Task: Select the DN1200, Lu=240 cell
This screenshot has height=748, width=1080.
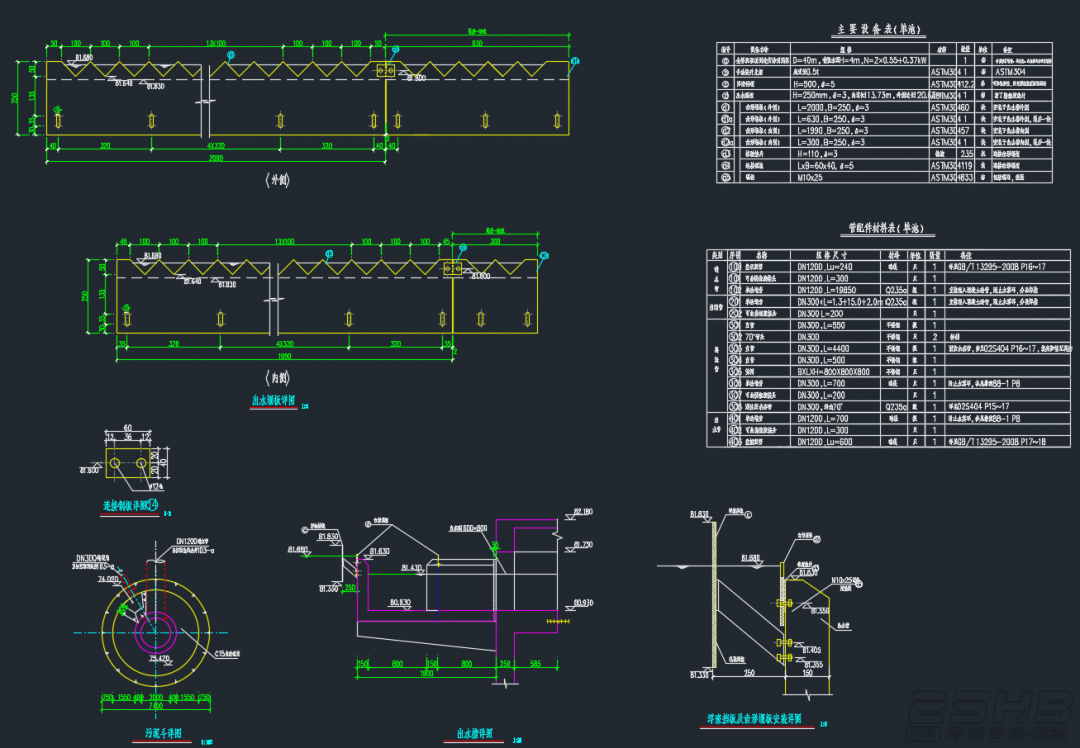Action: click(x=824, y=267)
